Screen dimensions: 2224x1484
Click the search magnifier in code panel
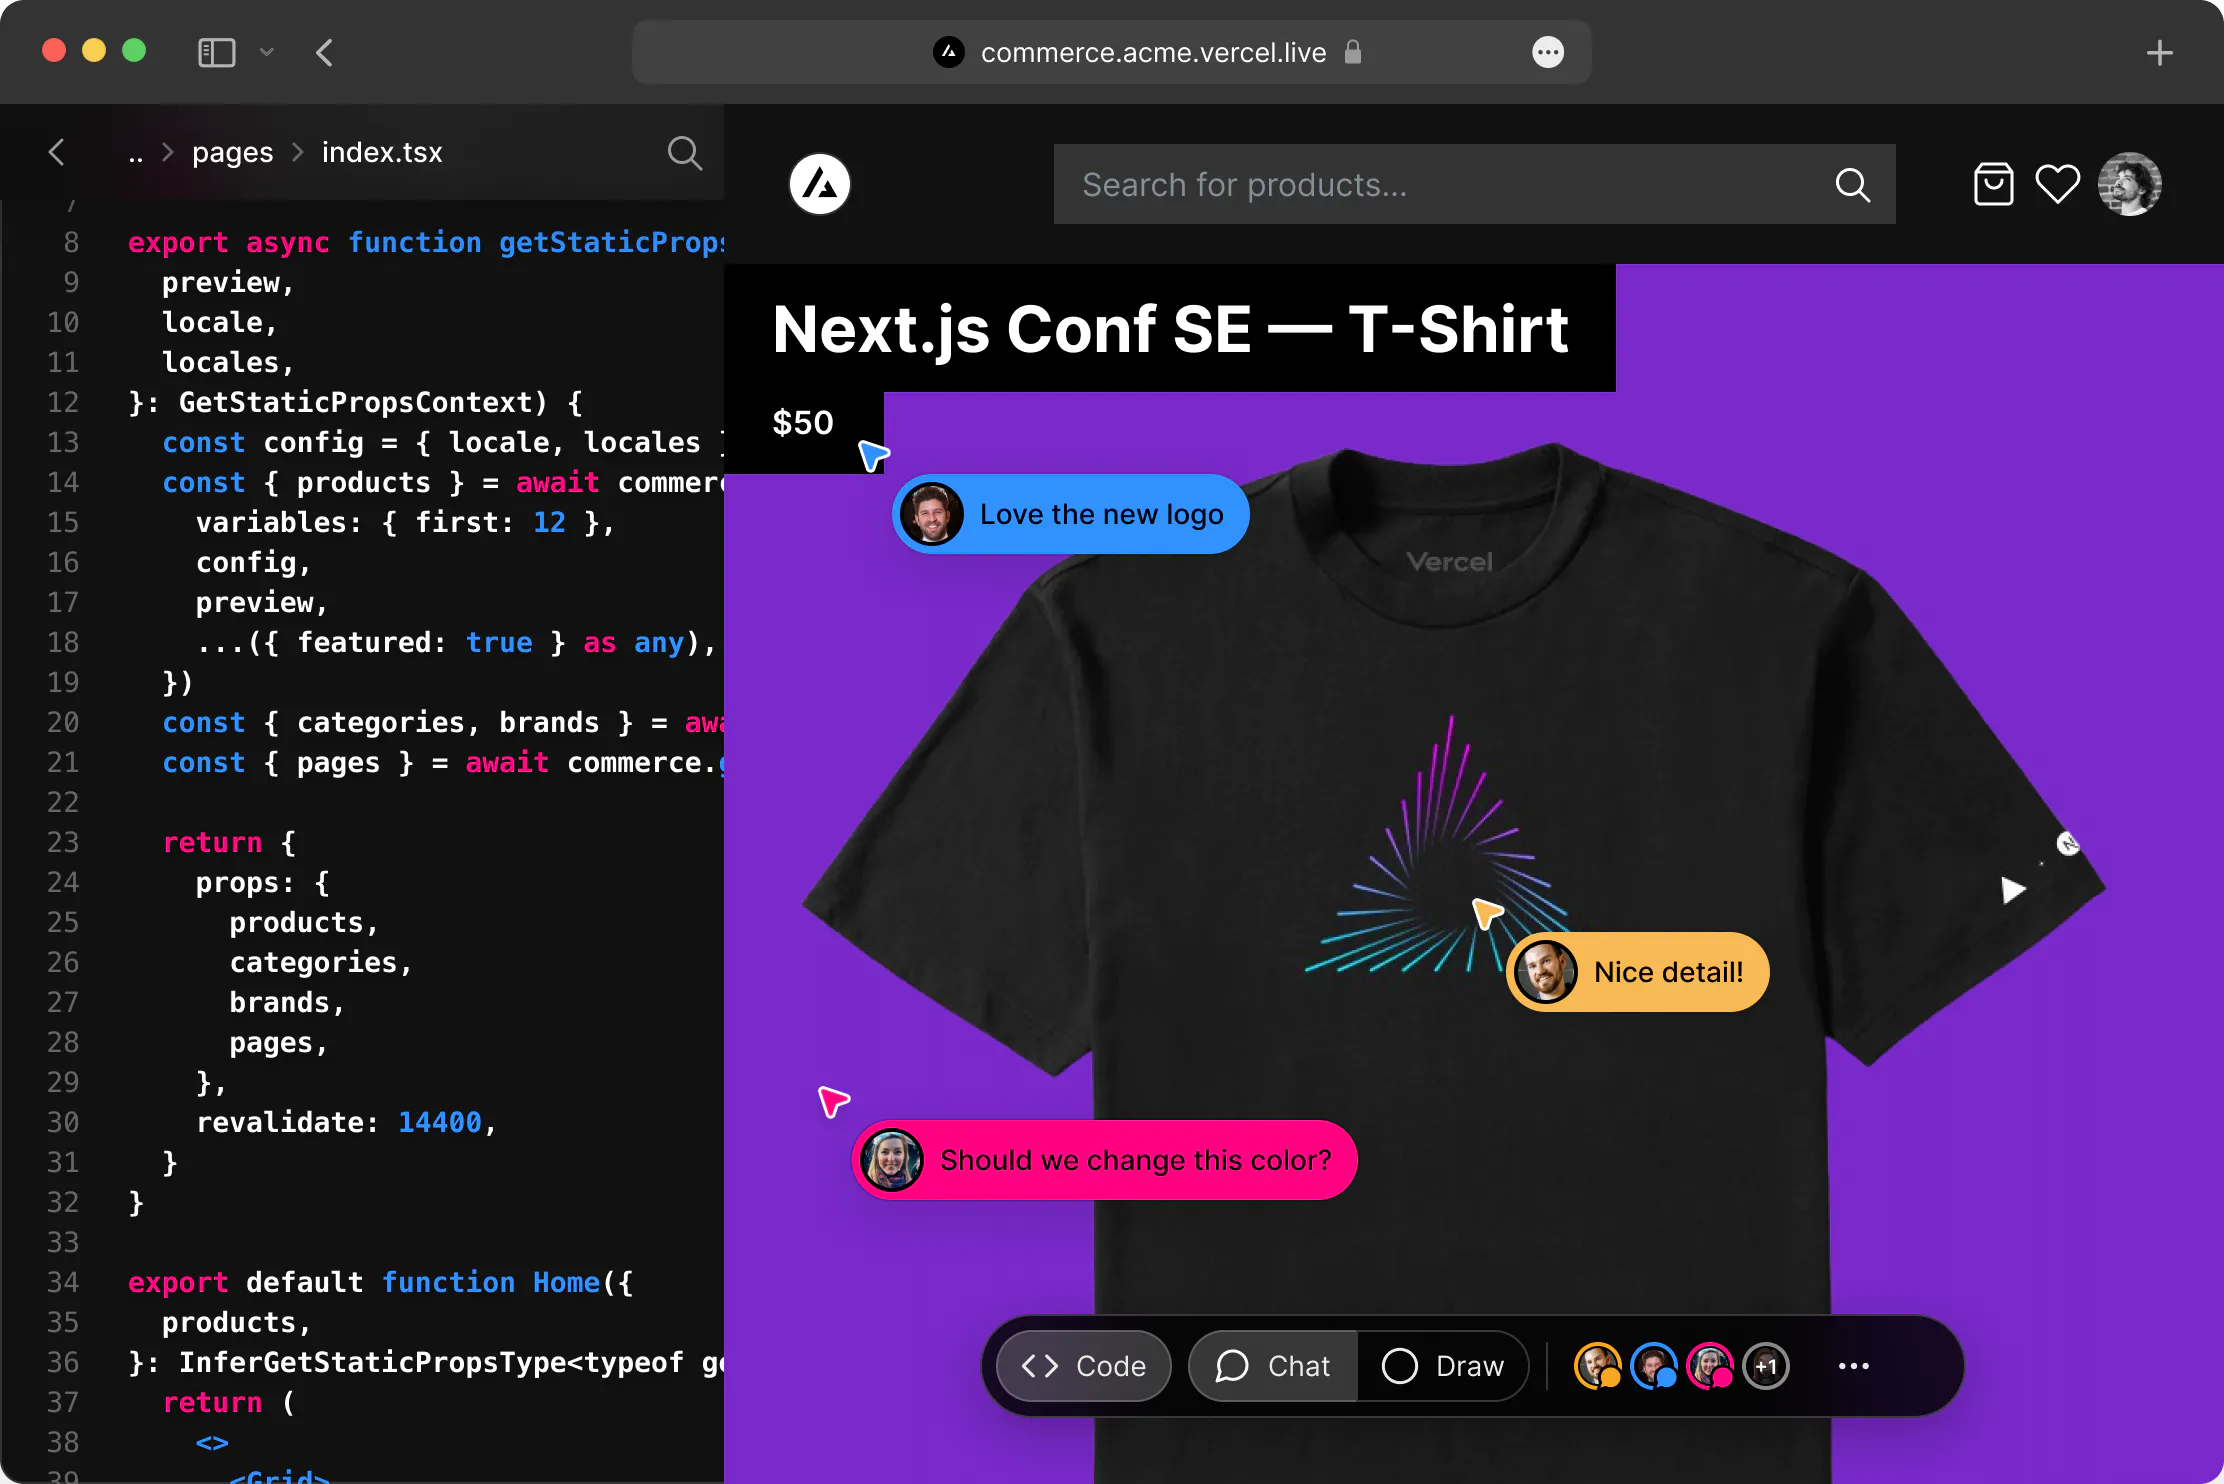click(x=684, y=153)
